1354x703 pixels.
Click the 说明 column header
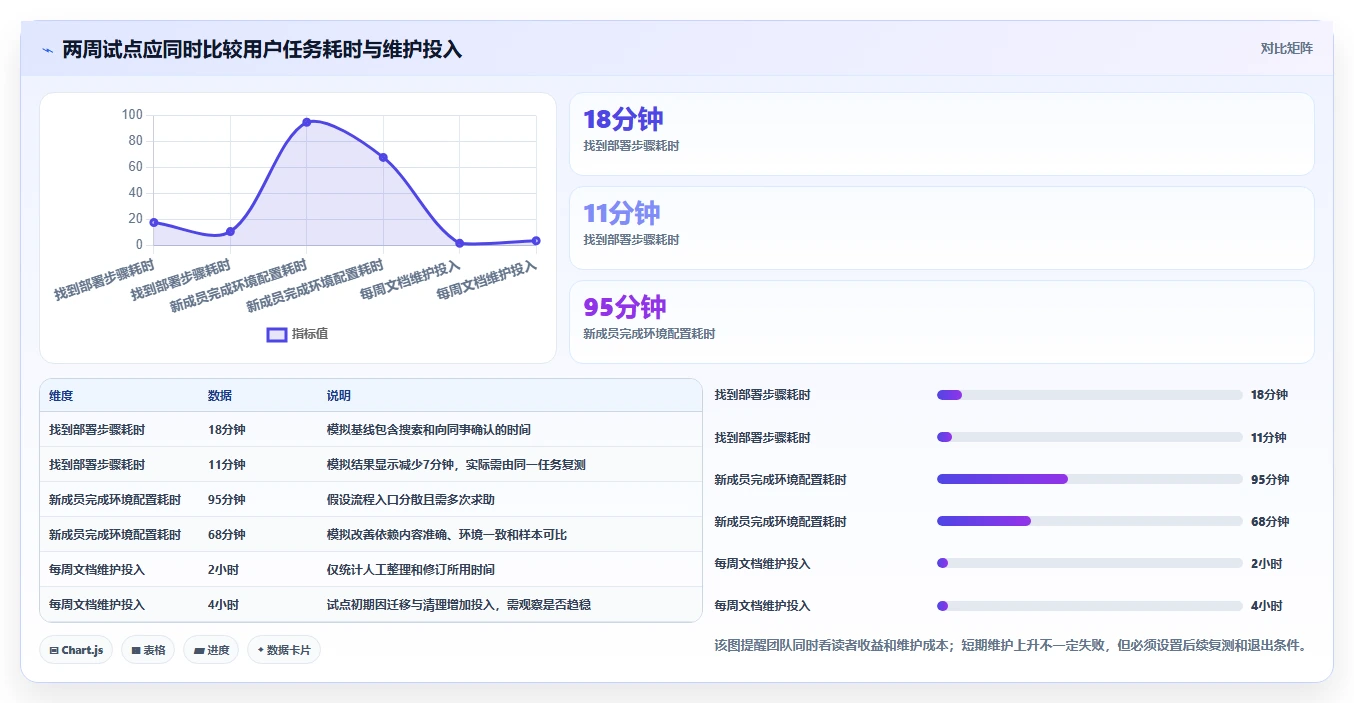coord(339,396)
